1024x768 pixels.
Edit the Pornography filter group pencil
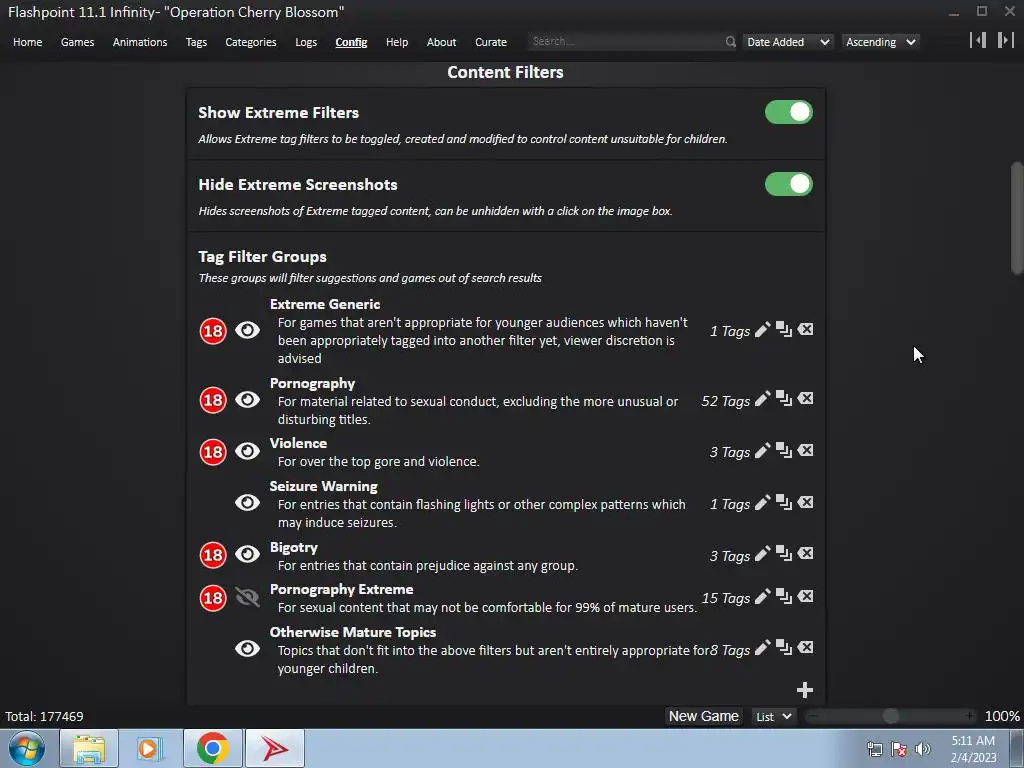tap(762, 399)
